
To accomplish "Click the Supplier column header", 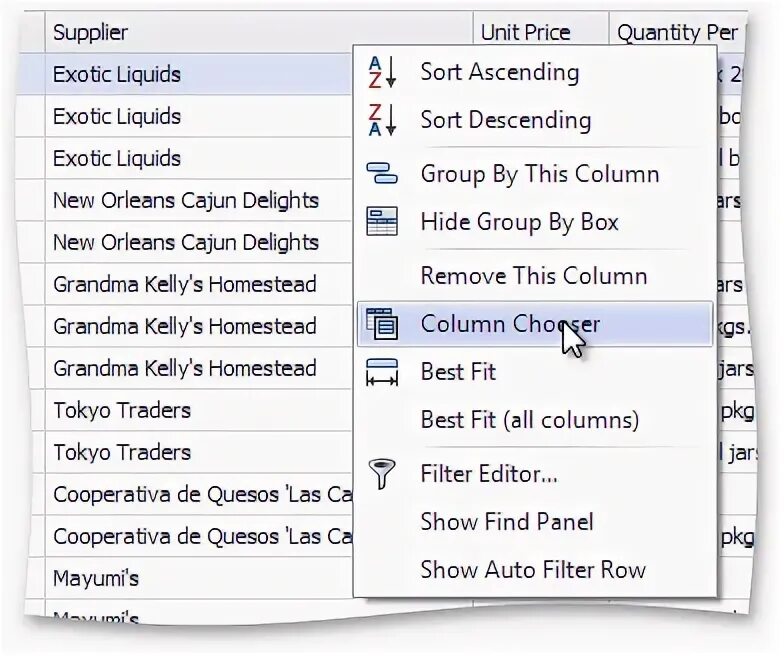I will (91, 32).
